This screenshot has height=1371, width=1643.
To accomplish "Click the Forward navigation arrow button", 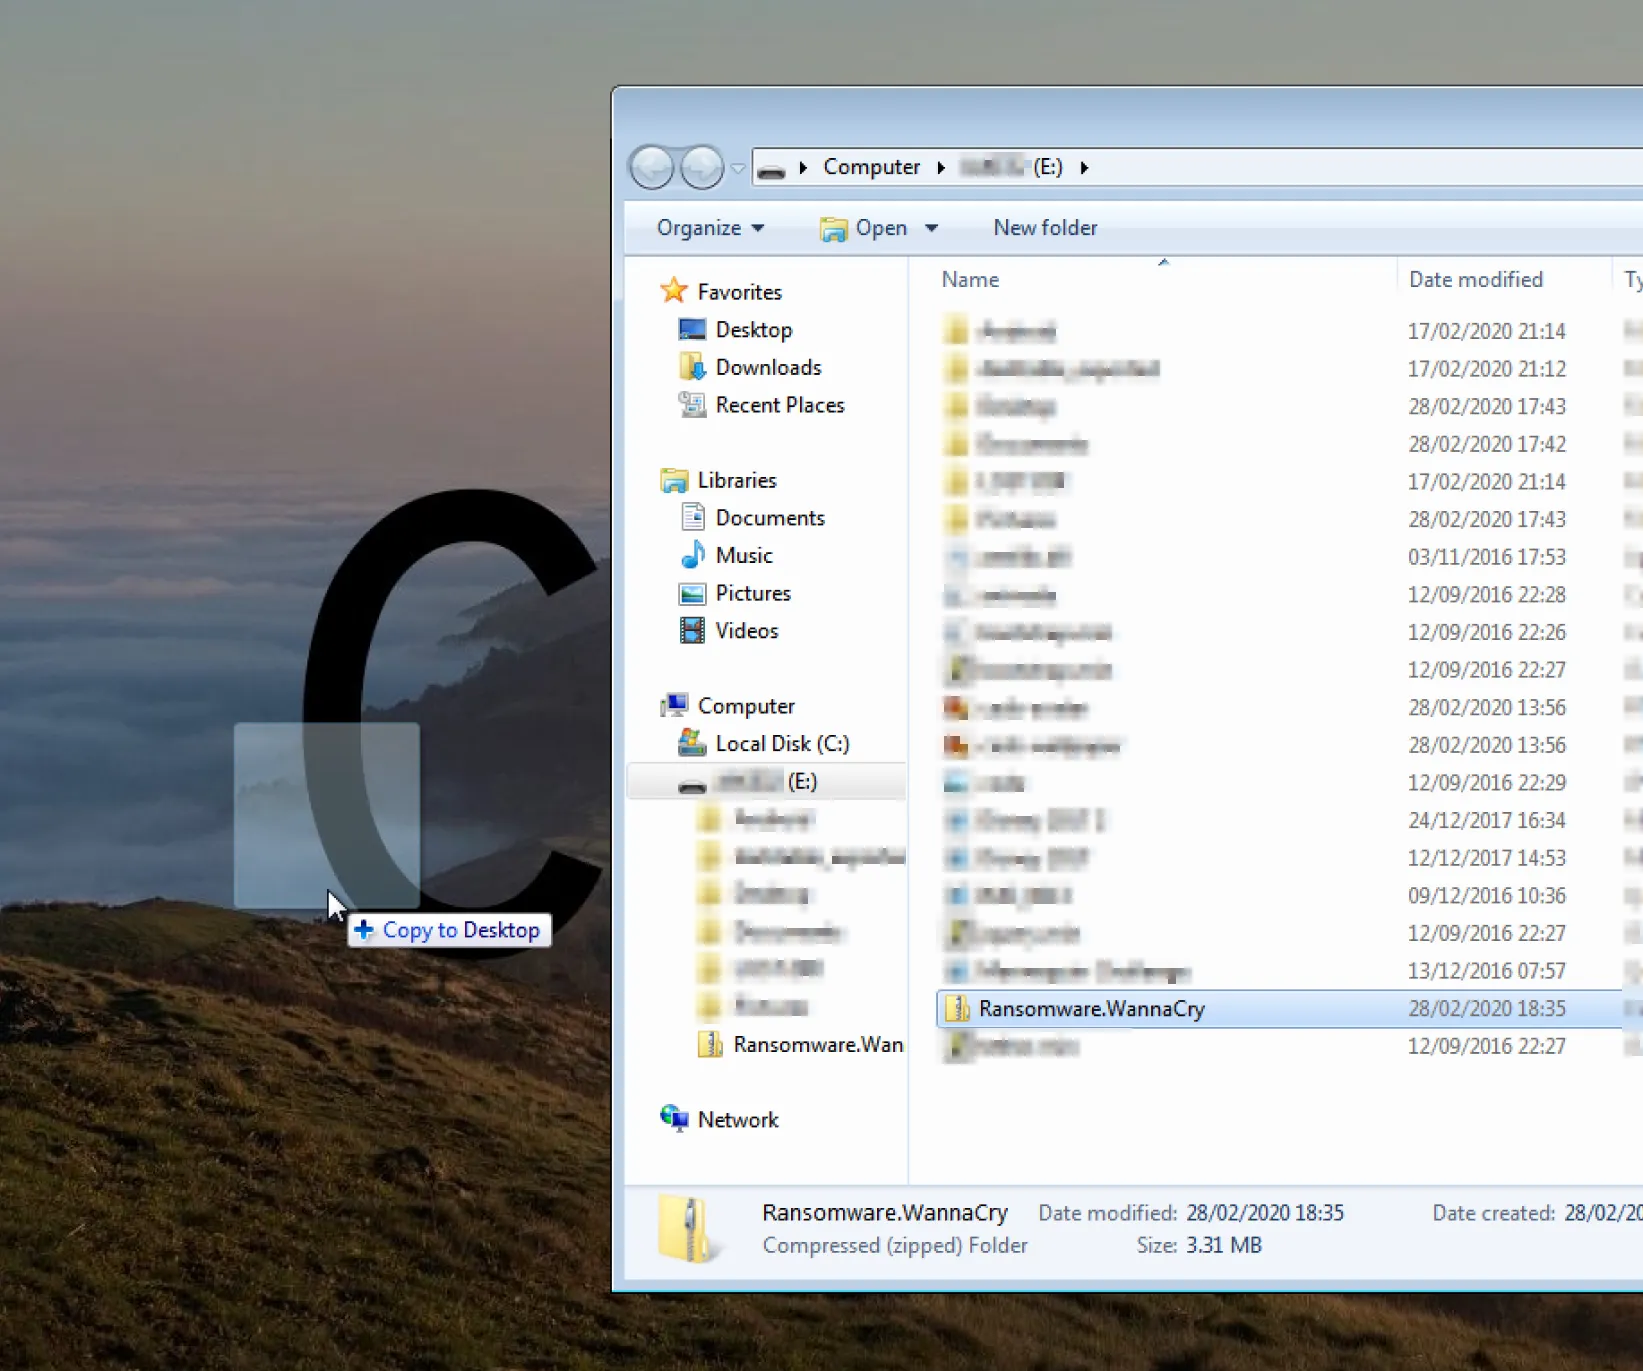I will 702,167.
